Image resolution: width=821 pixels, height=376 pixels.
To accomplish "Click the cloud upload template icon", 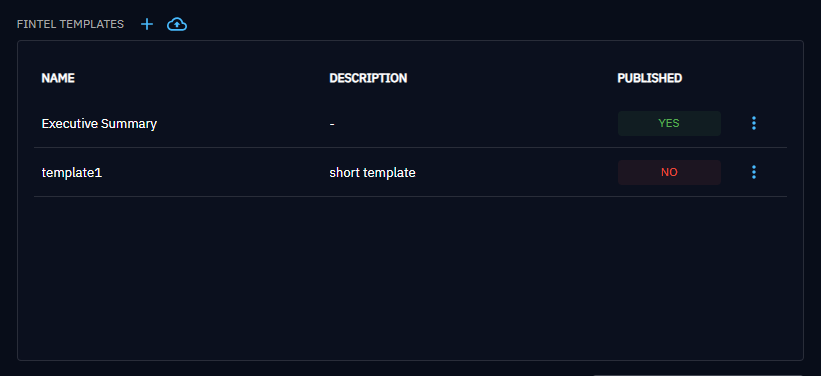I will (x=177, y=24).
